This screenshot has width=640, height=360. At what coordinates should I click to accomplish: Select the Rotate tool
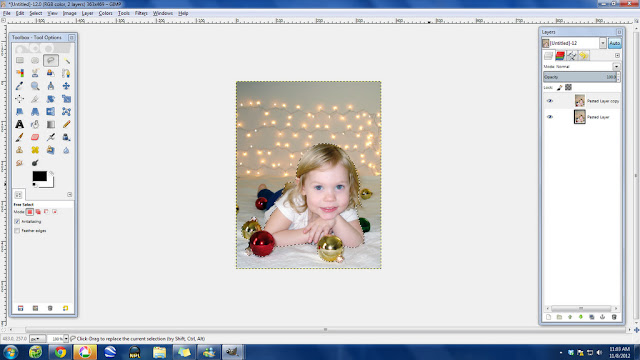click(51, 99)
